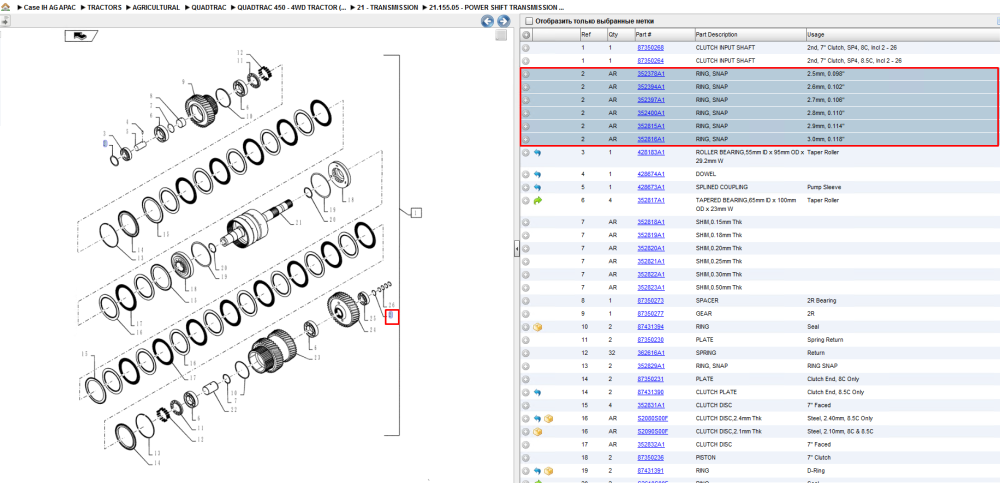Click the '2R Bearing' usage cell
This screenshot has width=1000, height=483.
click(821, 301)
